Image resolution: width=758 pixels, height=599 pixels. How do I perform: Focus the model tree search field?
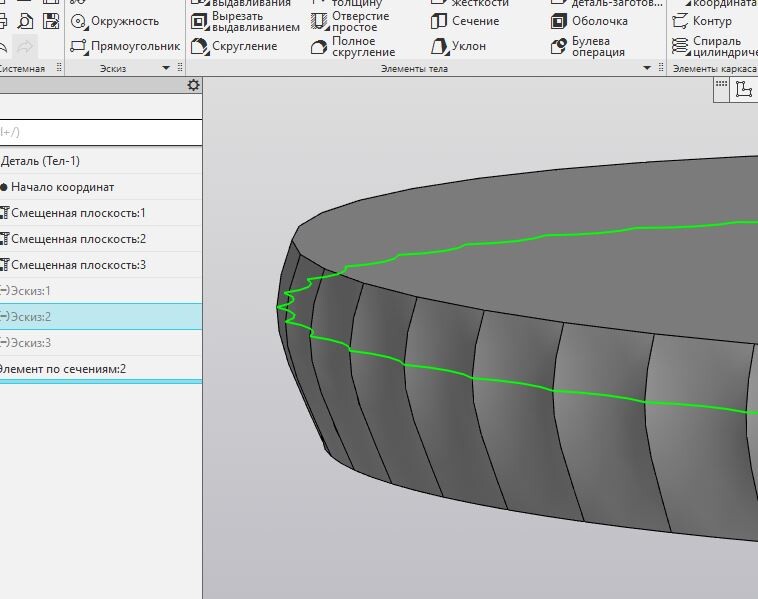(x=100, y=132)
